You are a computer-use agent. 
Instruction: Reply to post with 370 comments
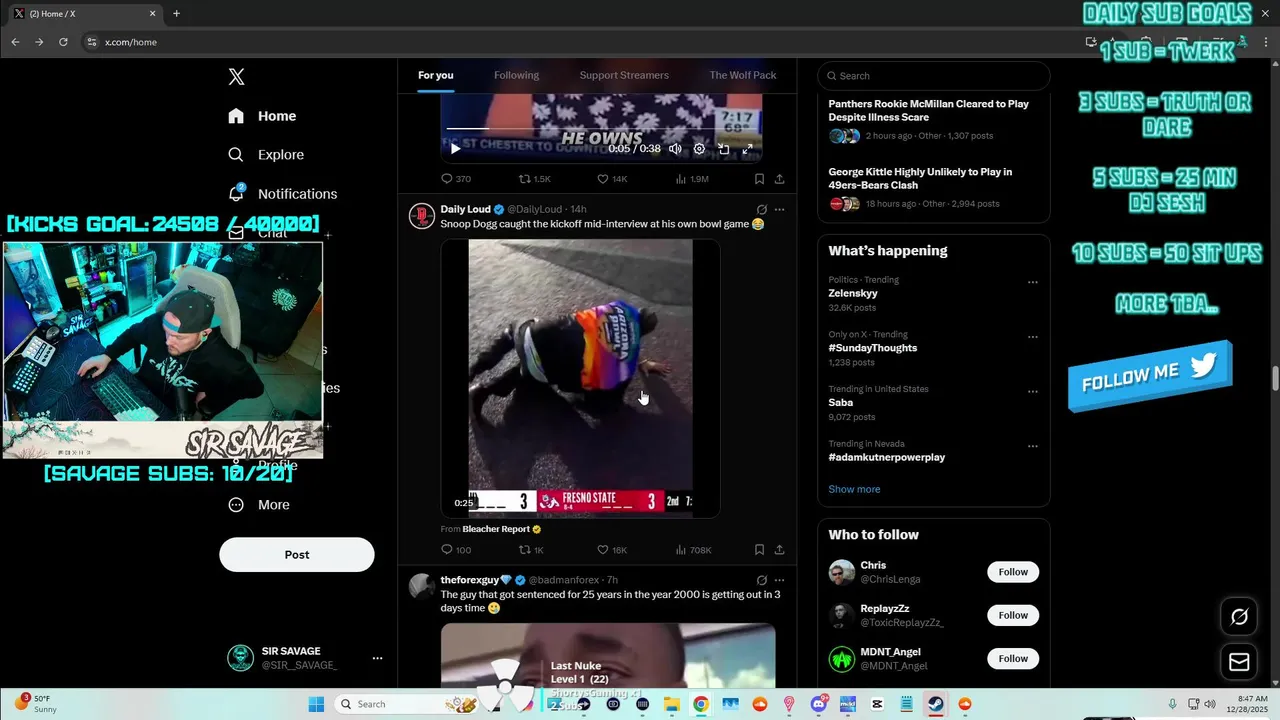tap(456, 179)
